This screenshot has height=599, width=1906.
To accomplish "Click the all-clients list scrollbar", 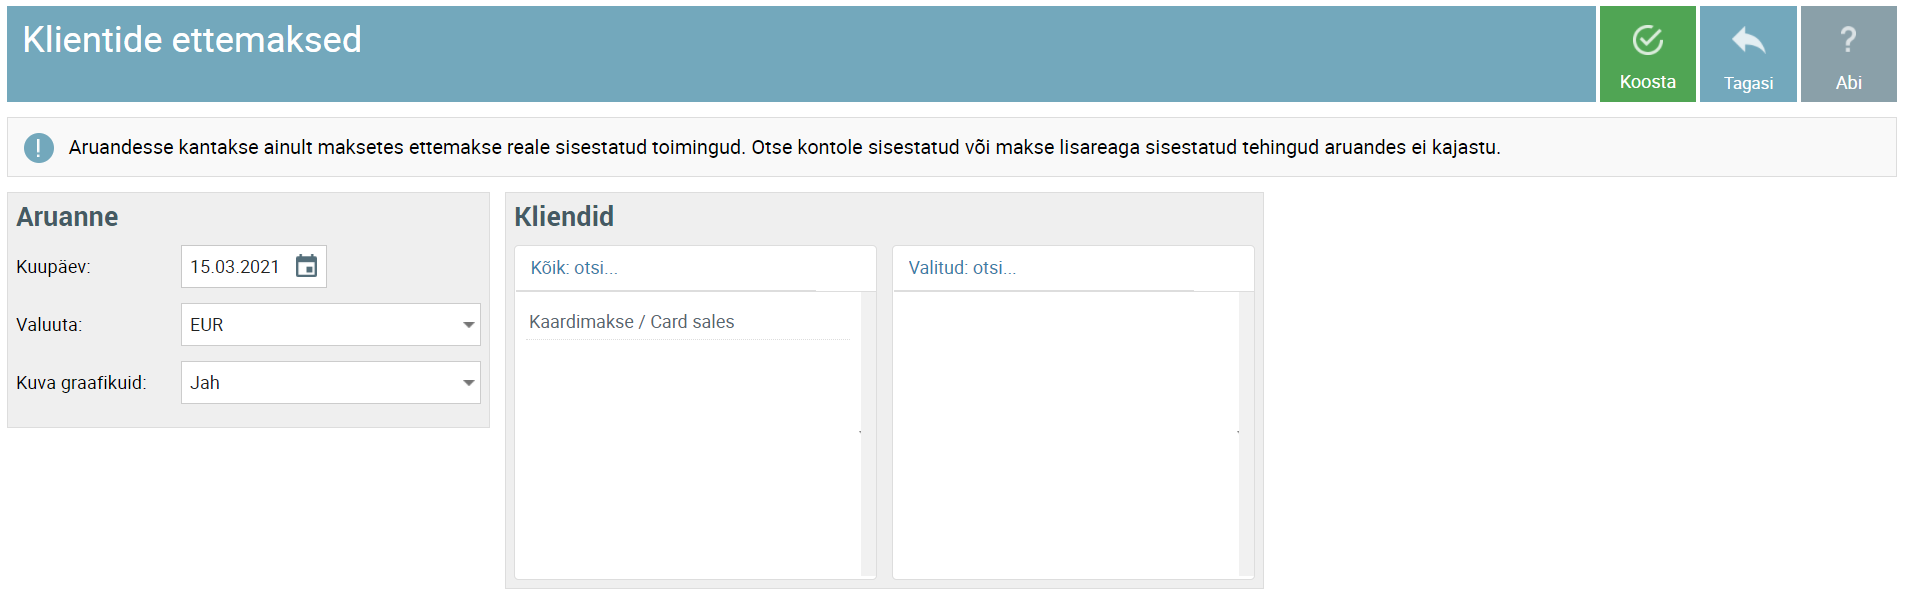I will 867,434.
